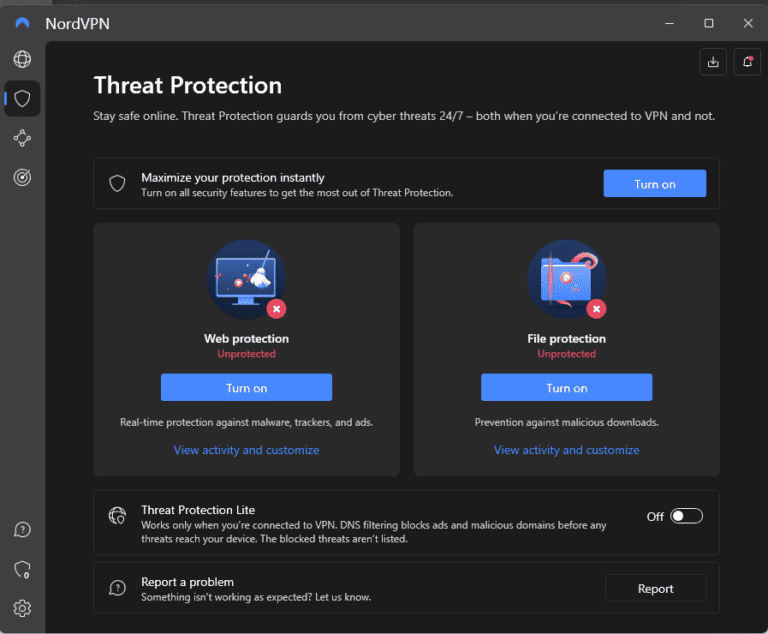Click "Maximize your protection instantly" text

coord(233,177)
